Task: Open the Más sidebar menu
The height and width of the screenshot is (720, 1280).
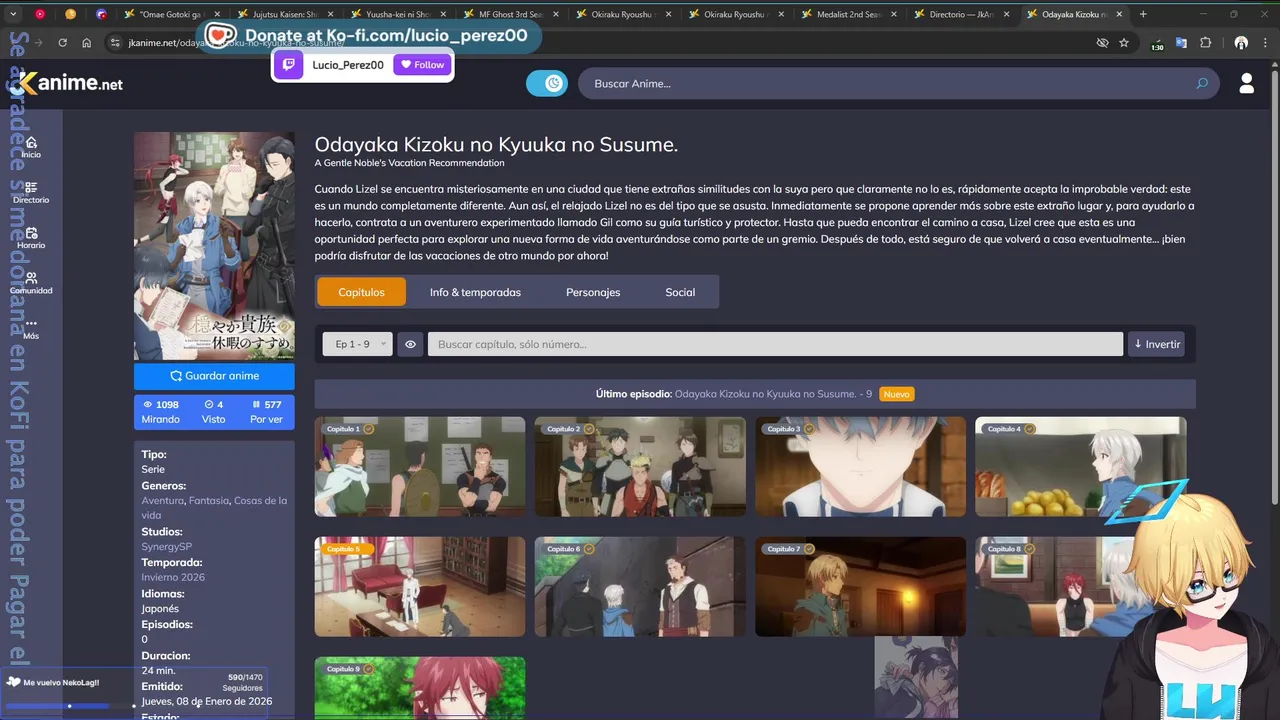Action: (31, 328)
